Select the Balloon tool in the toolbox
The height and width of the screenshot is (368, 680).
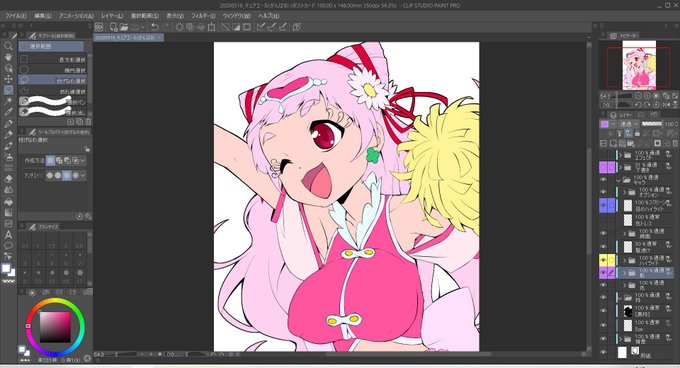[8, 246]
